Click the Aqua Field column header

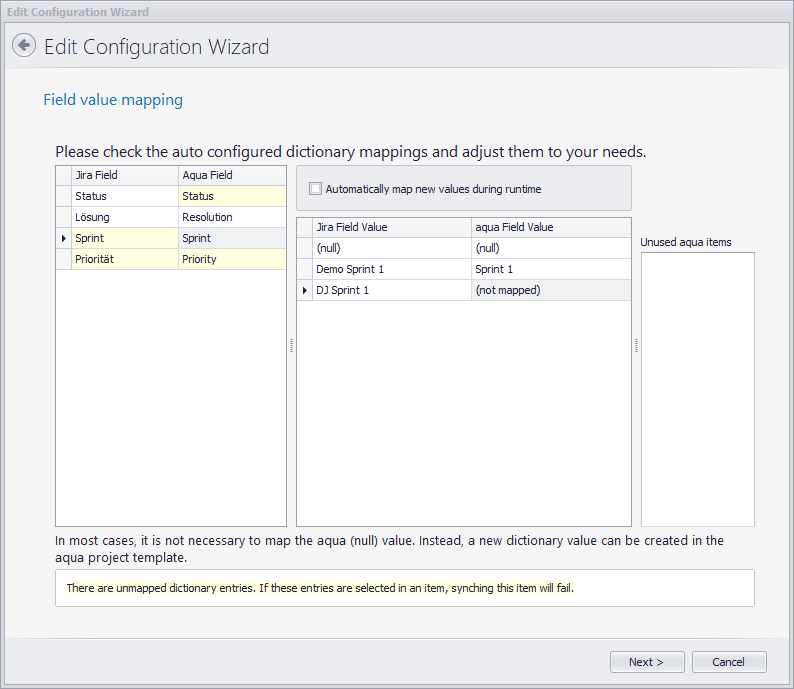coord(232,175)
